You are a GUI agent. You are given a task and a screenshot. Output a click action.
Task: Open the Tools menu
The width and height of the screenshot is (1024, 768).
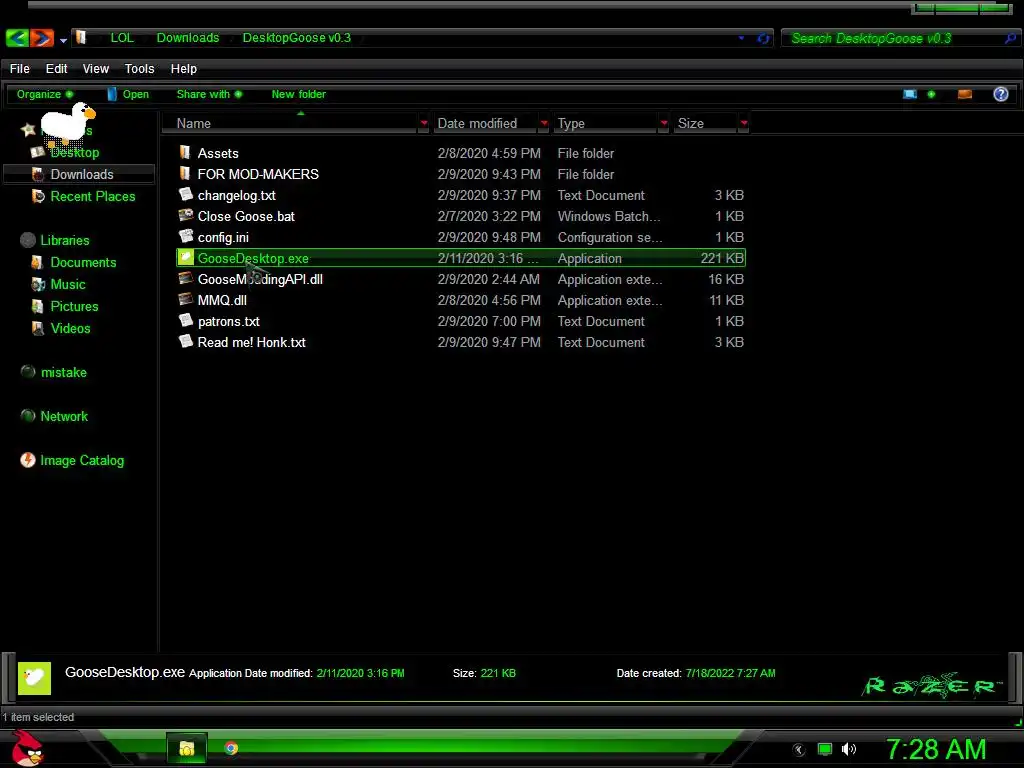[139, 69]
